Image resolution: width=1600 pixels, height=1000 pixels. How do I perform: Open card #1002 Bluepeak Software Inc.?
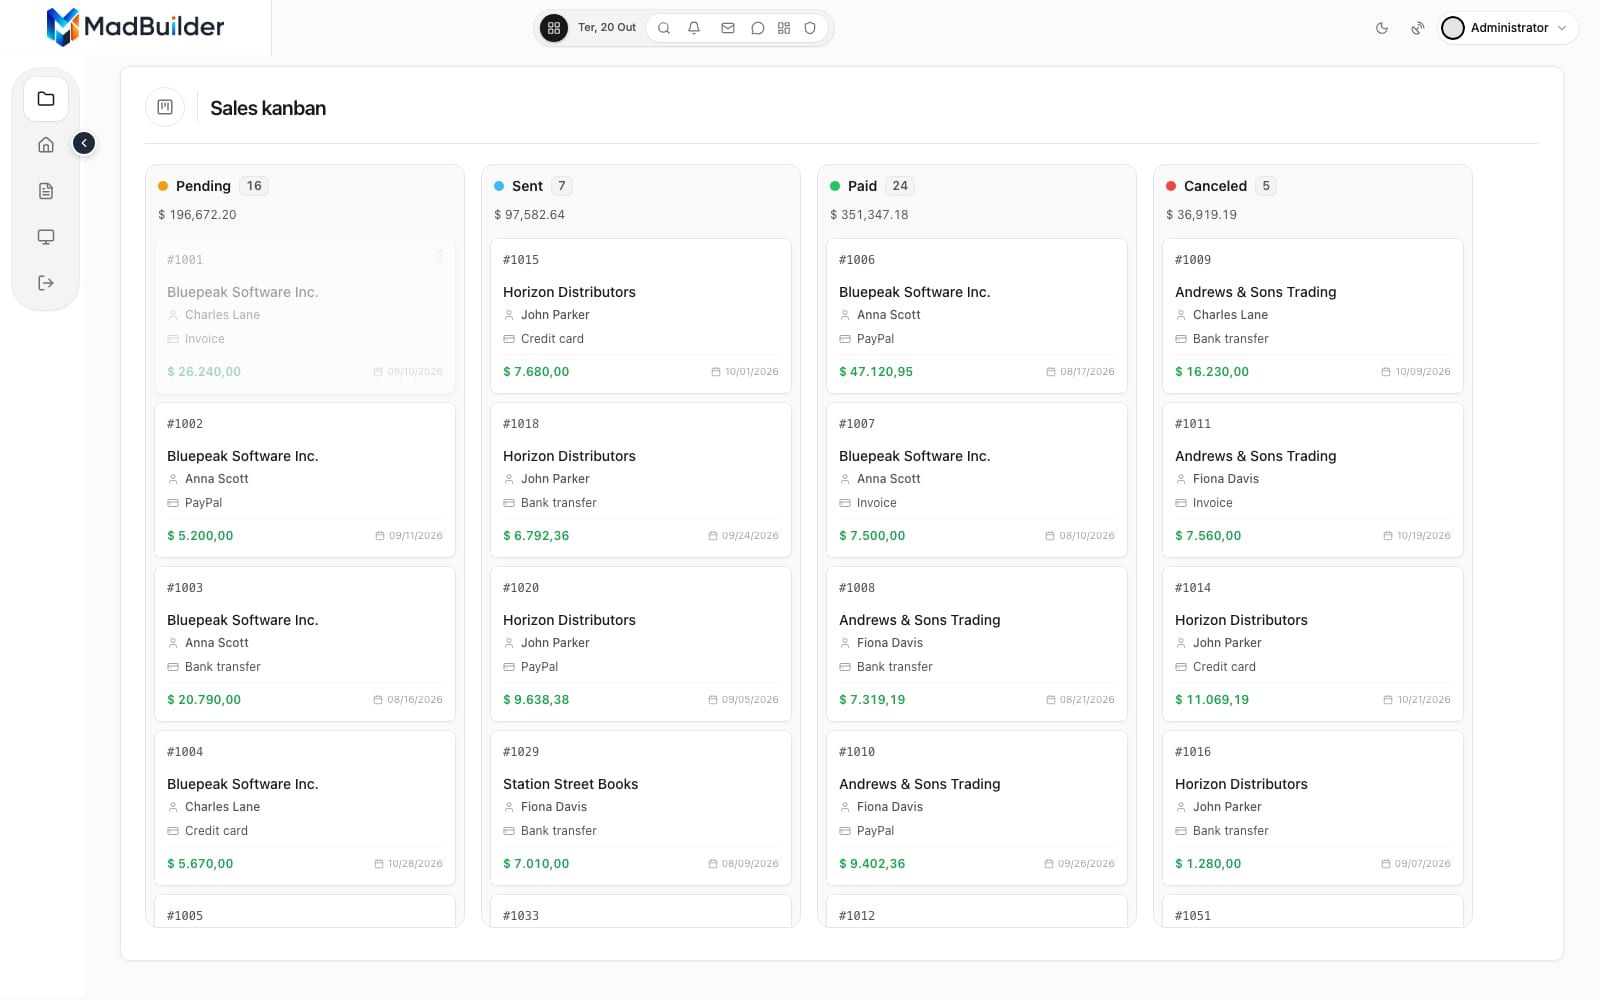[305, 480]
